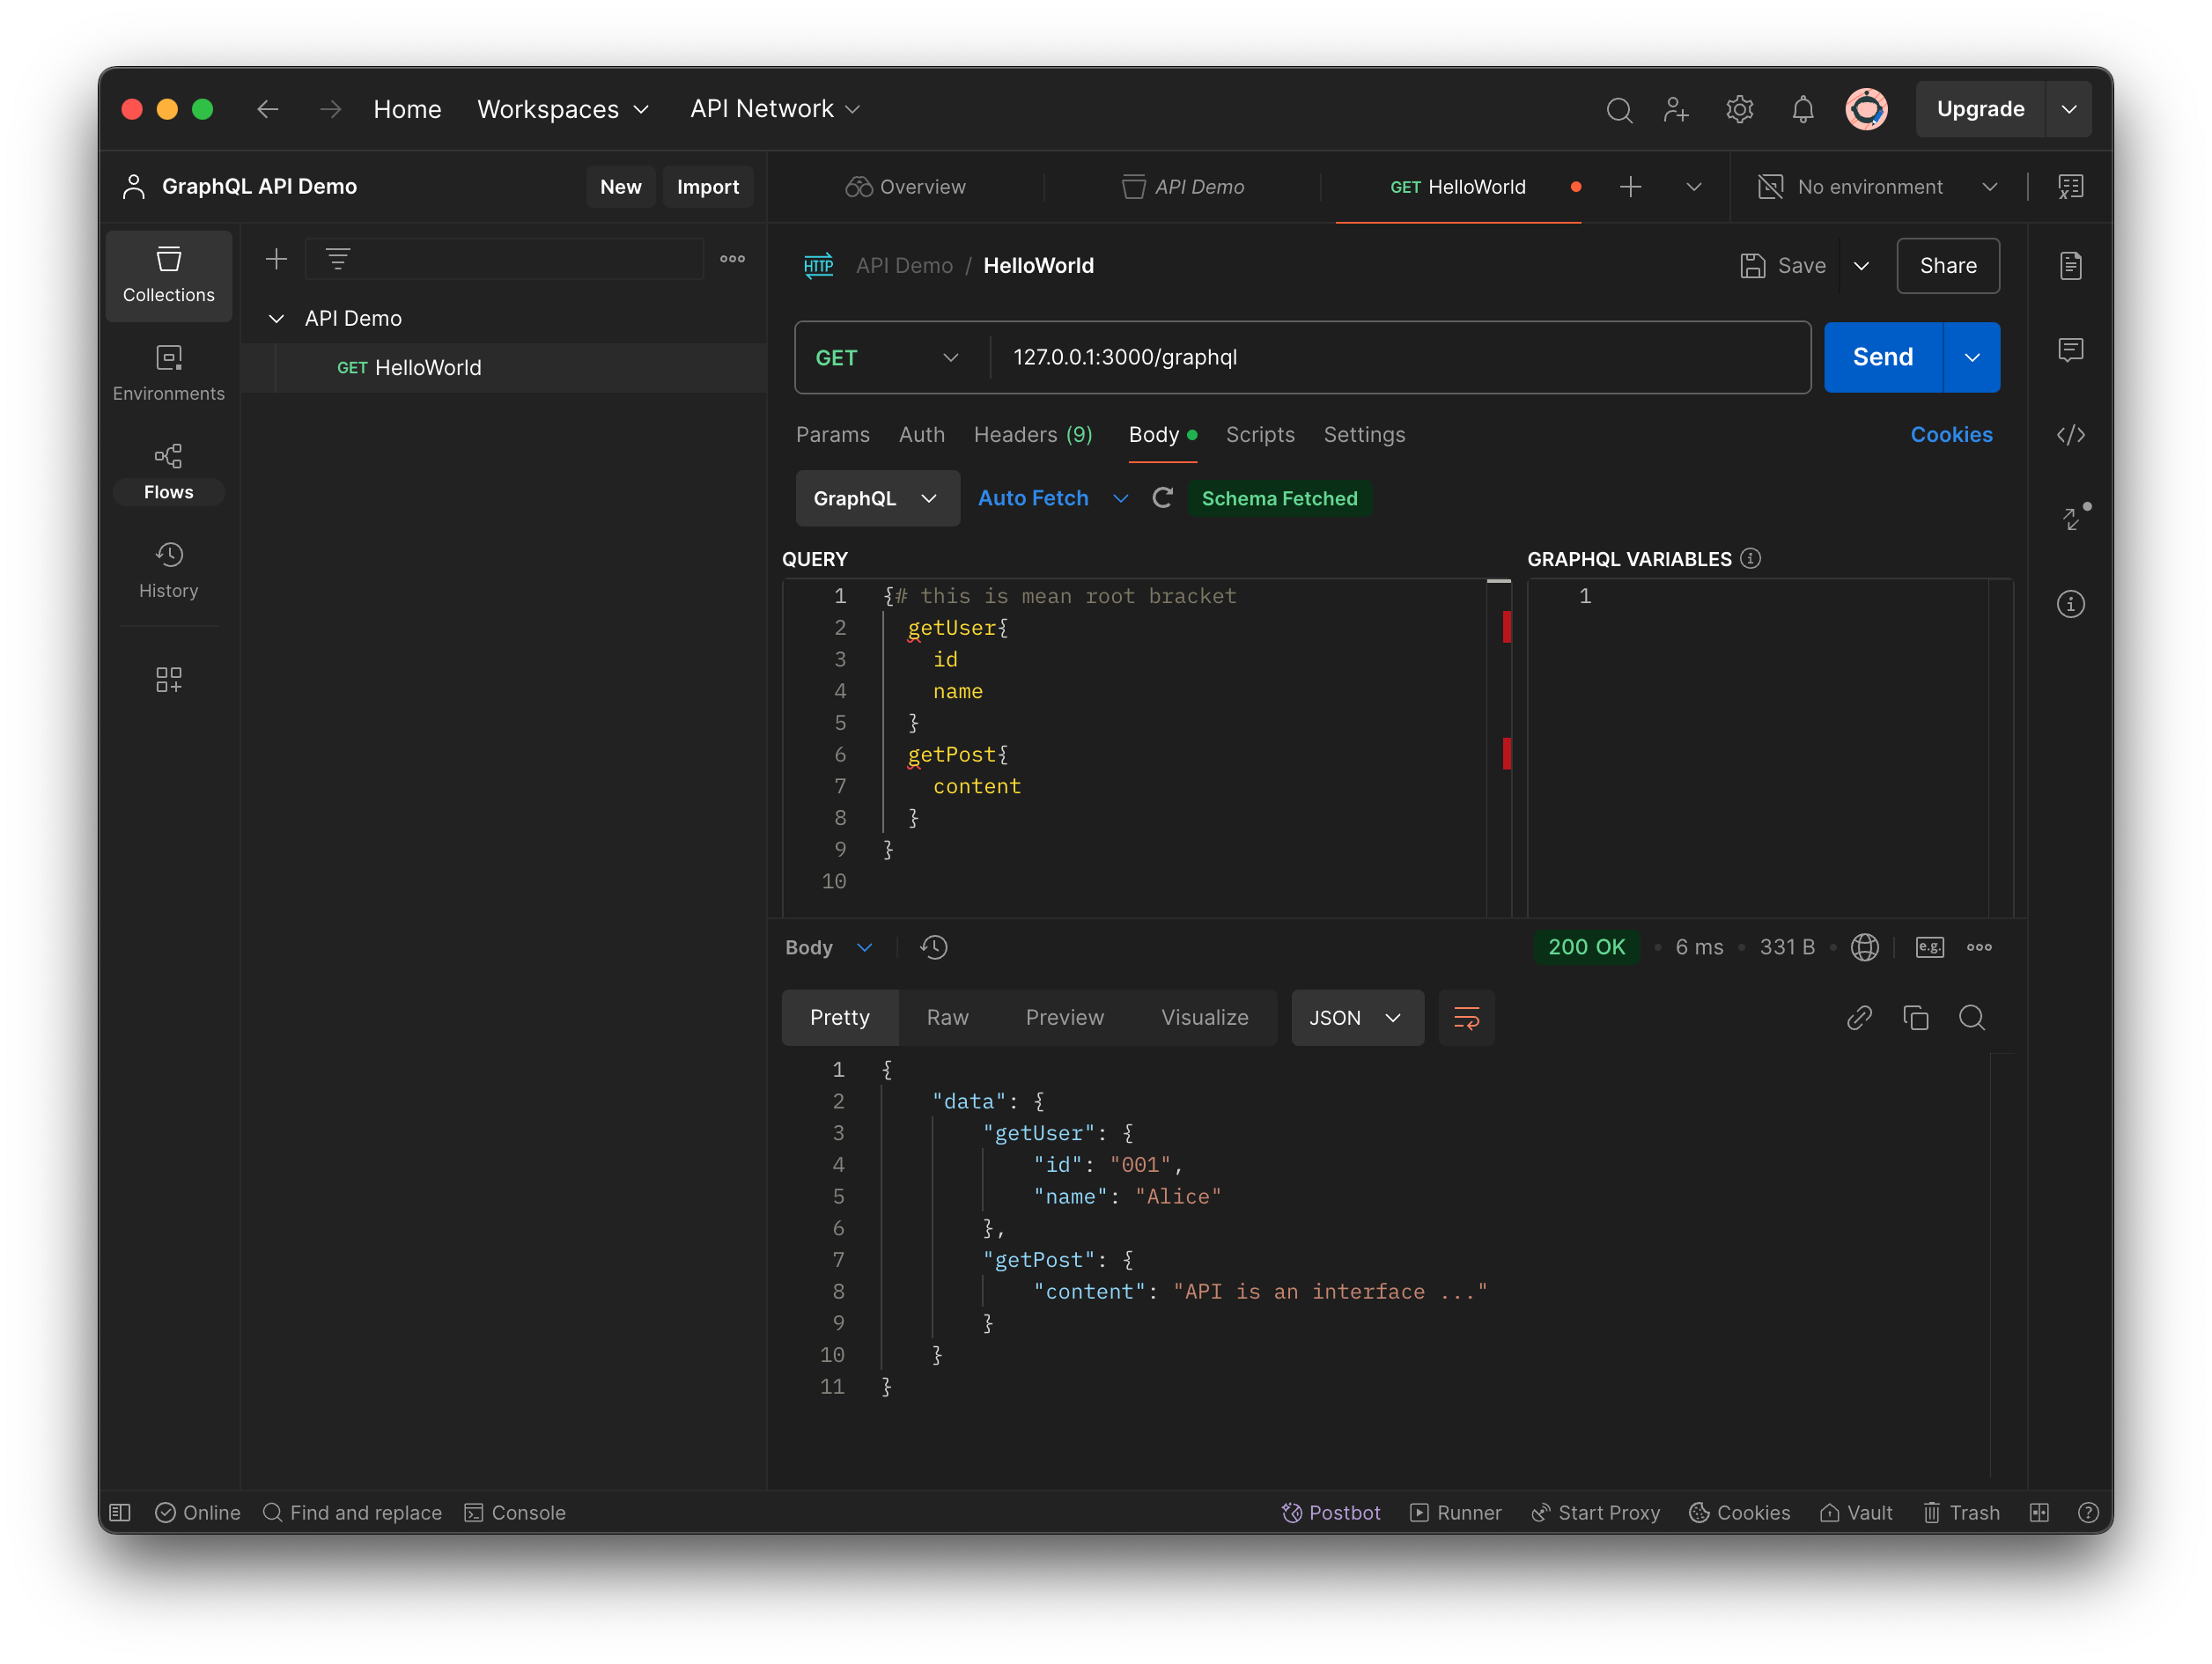The image size is (2212, 1664).
Task: Copy the response body
Action: [x=1916, y=1017]
